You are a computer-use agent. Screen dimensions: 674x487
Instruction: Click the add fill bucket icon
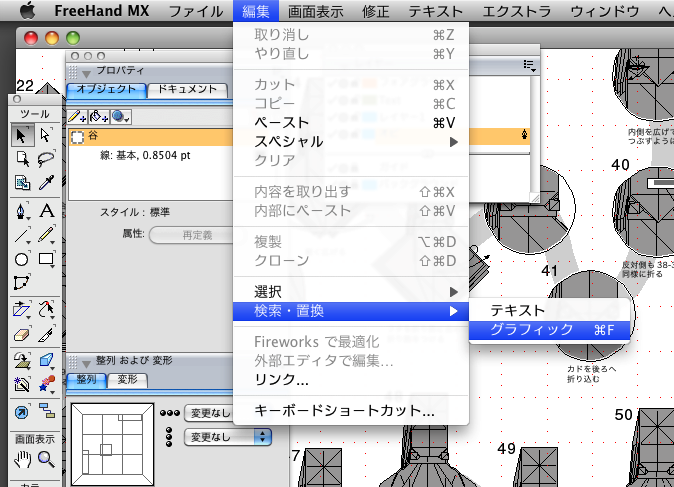tap(98, 116)
